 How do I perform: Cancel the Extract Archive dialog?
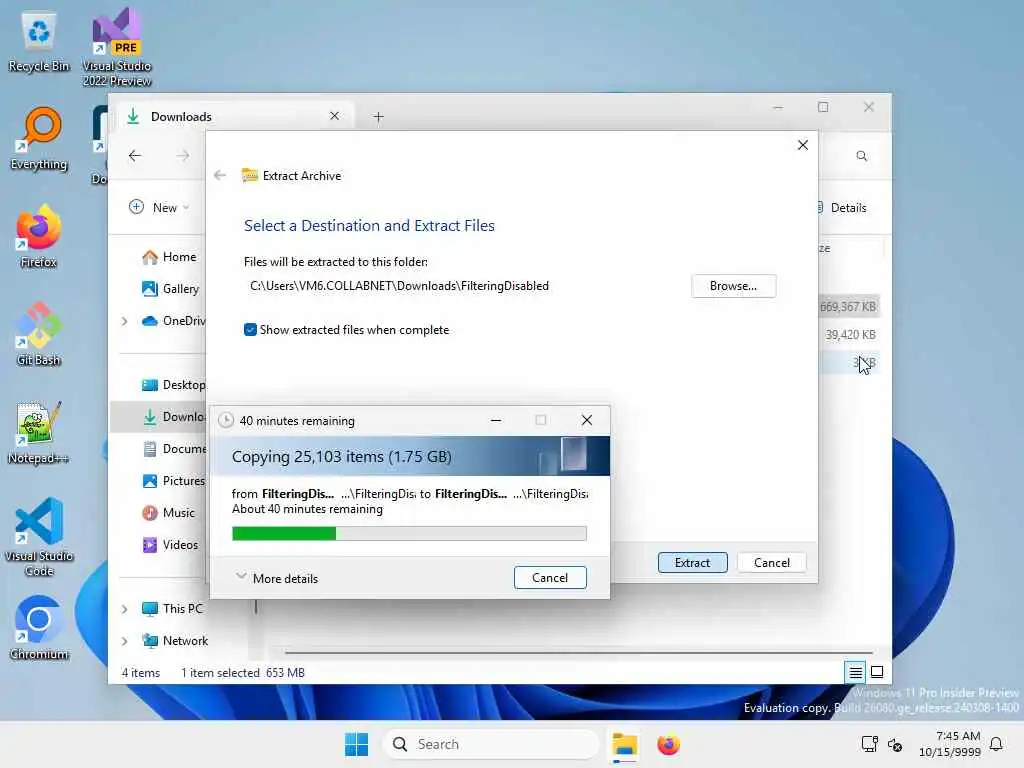771,562
